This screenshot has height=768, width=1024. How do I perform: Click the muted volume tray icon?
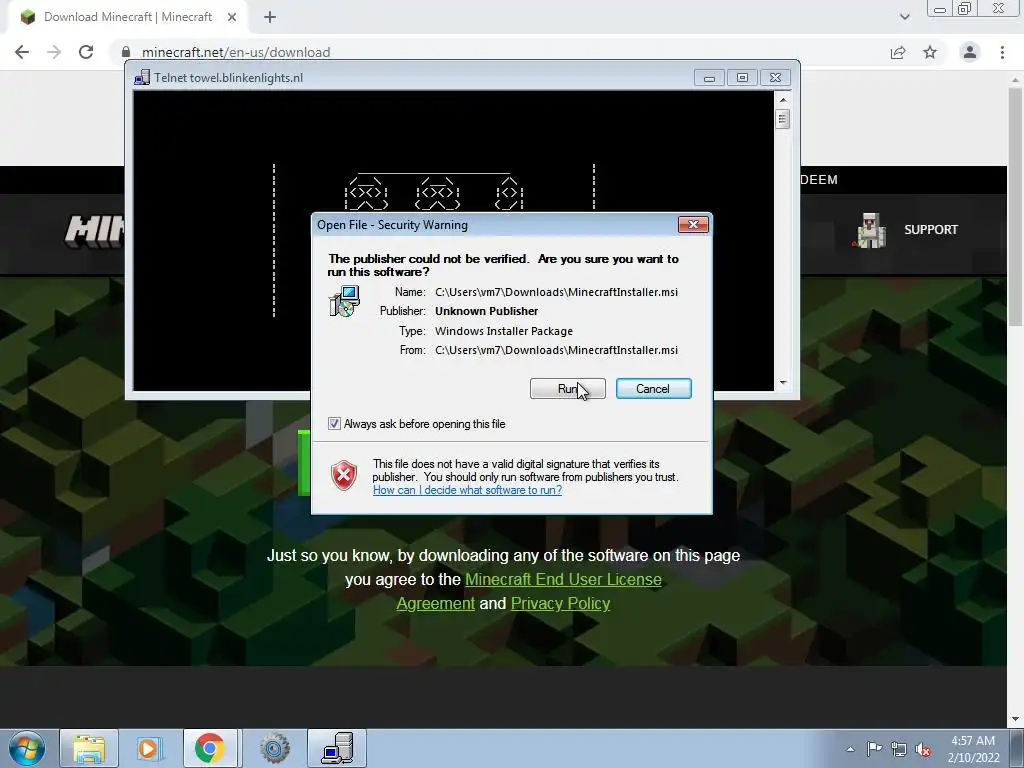tap(923, 749)
